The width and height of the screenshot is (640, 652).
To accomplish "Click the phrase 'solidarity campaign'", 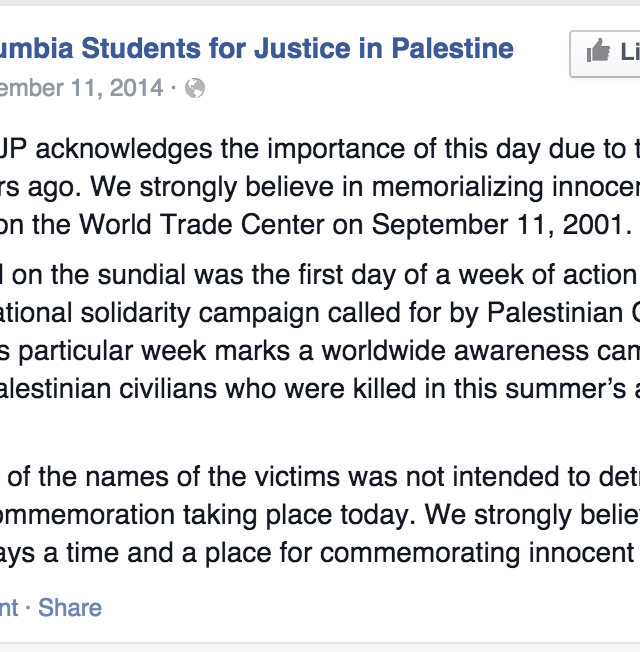I will click(200, 313).
